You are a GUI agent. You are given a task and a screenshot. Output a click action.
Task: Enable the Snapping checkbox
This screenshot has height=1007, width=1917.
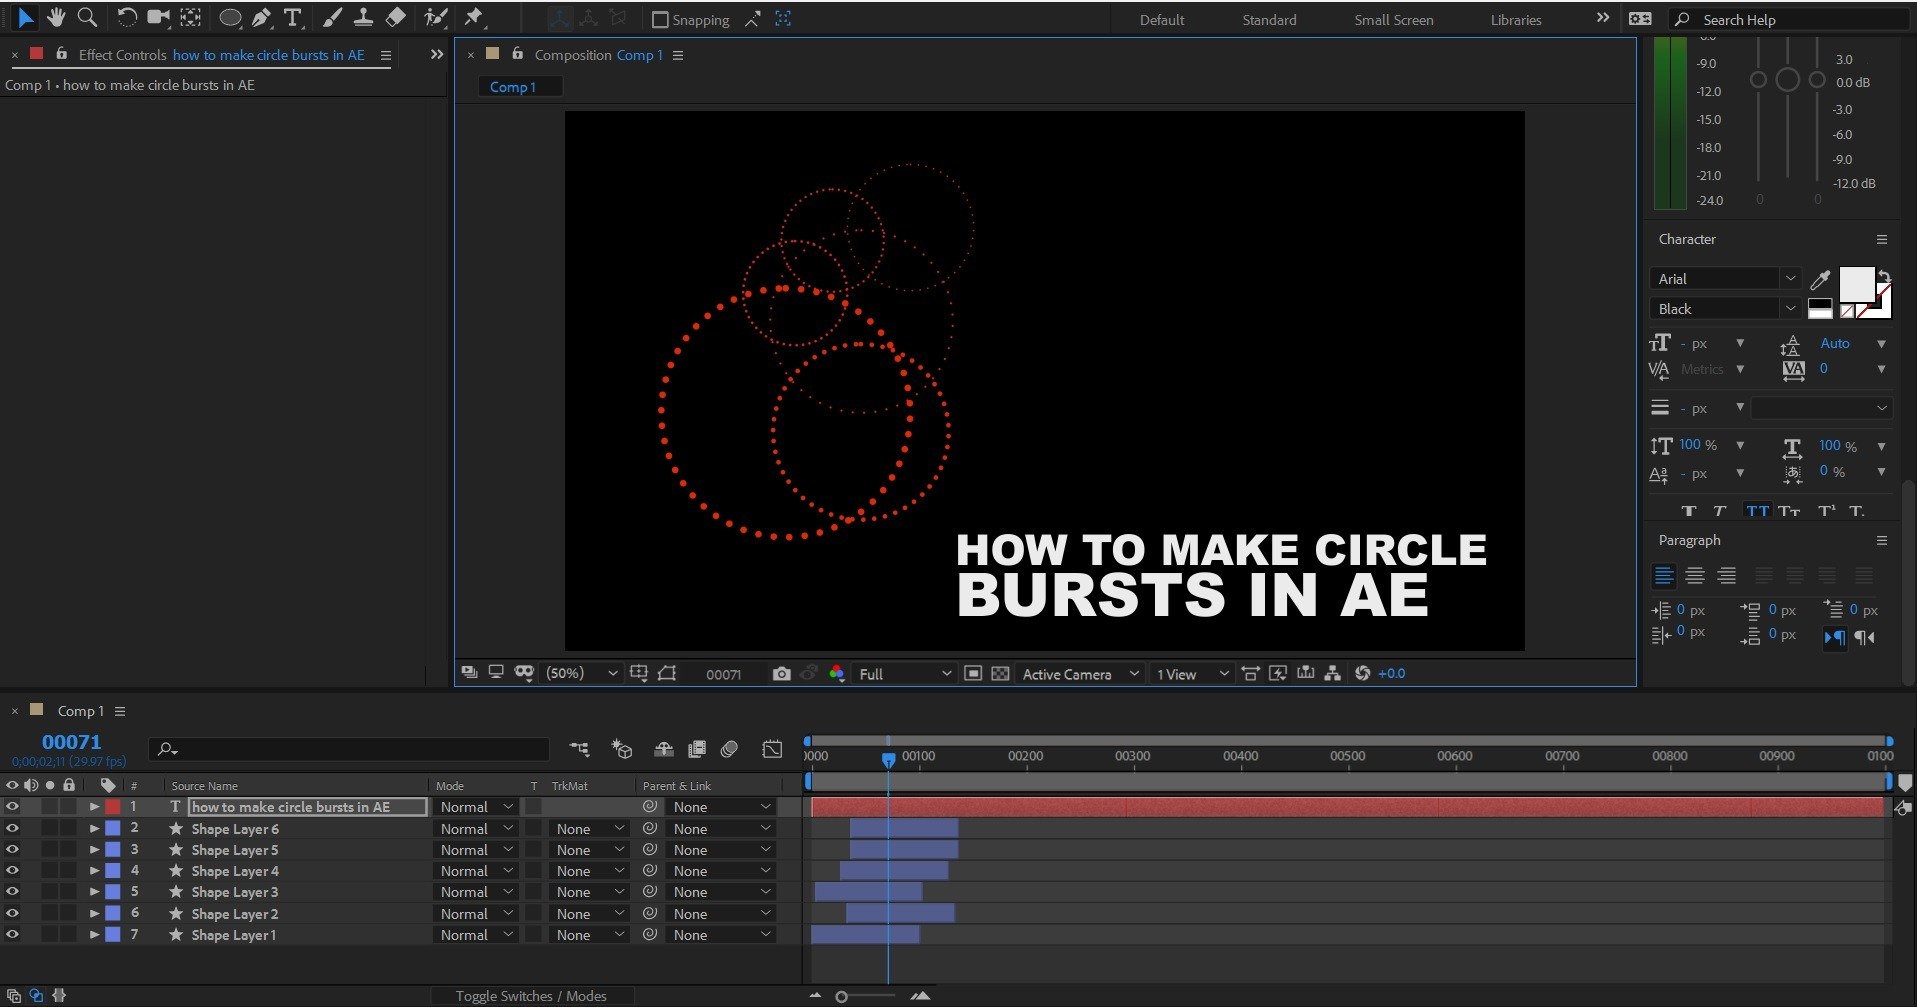pyautogui.click(x=660, y=19)
